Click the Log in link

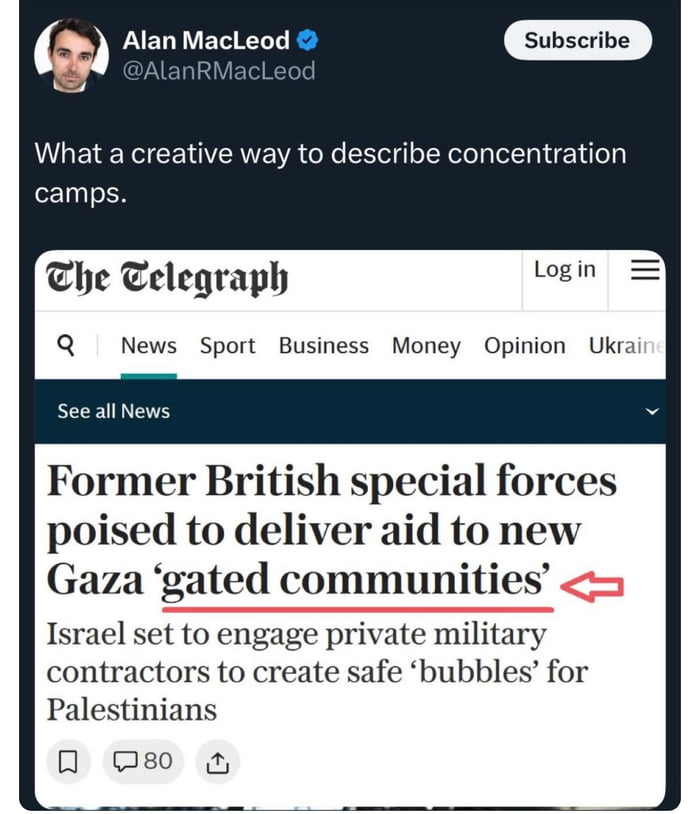pos(564,269)
